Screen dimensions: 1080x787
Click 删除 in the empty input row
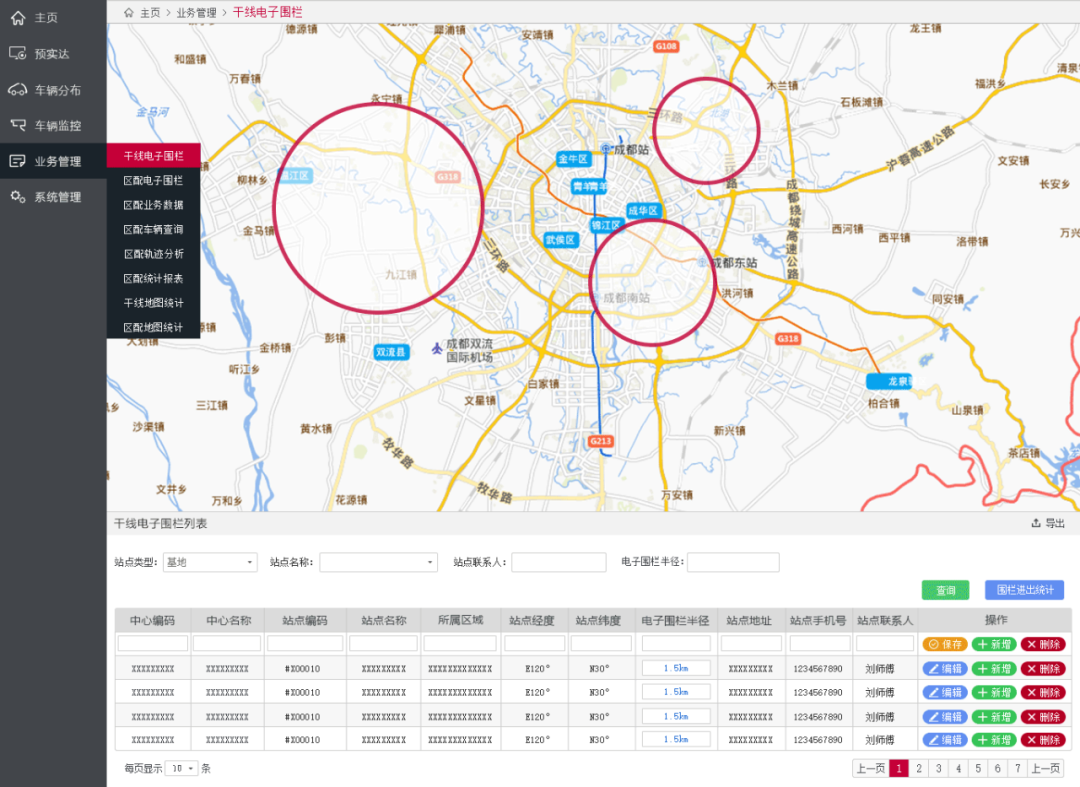point(1043,644)
